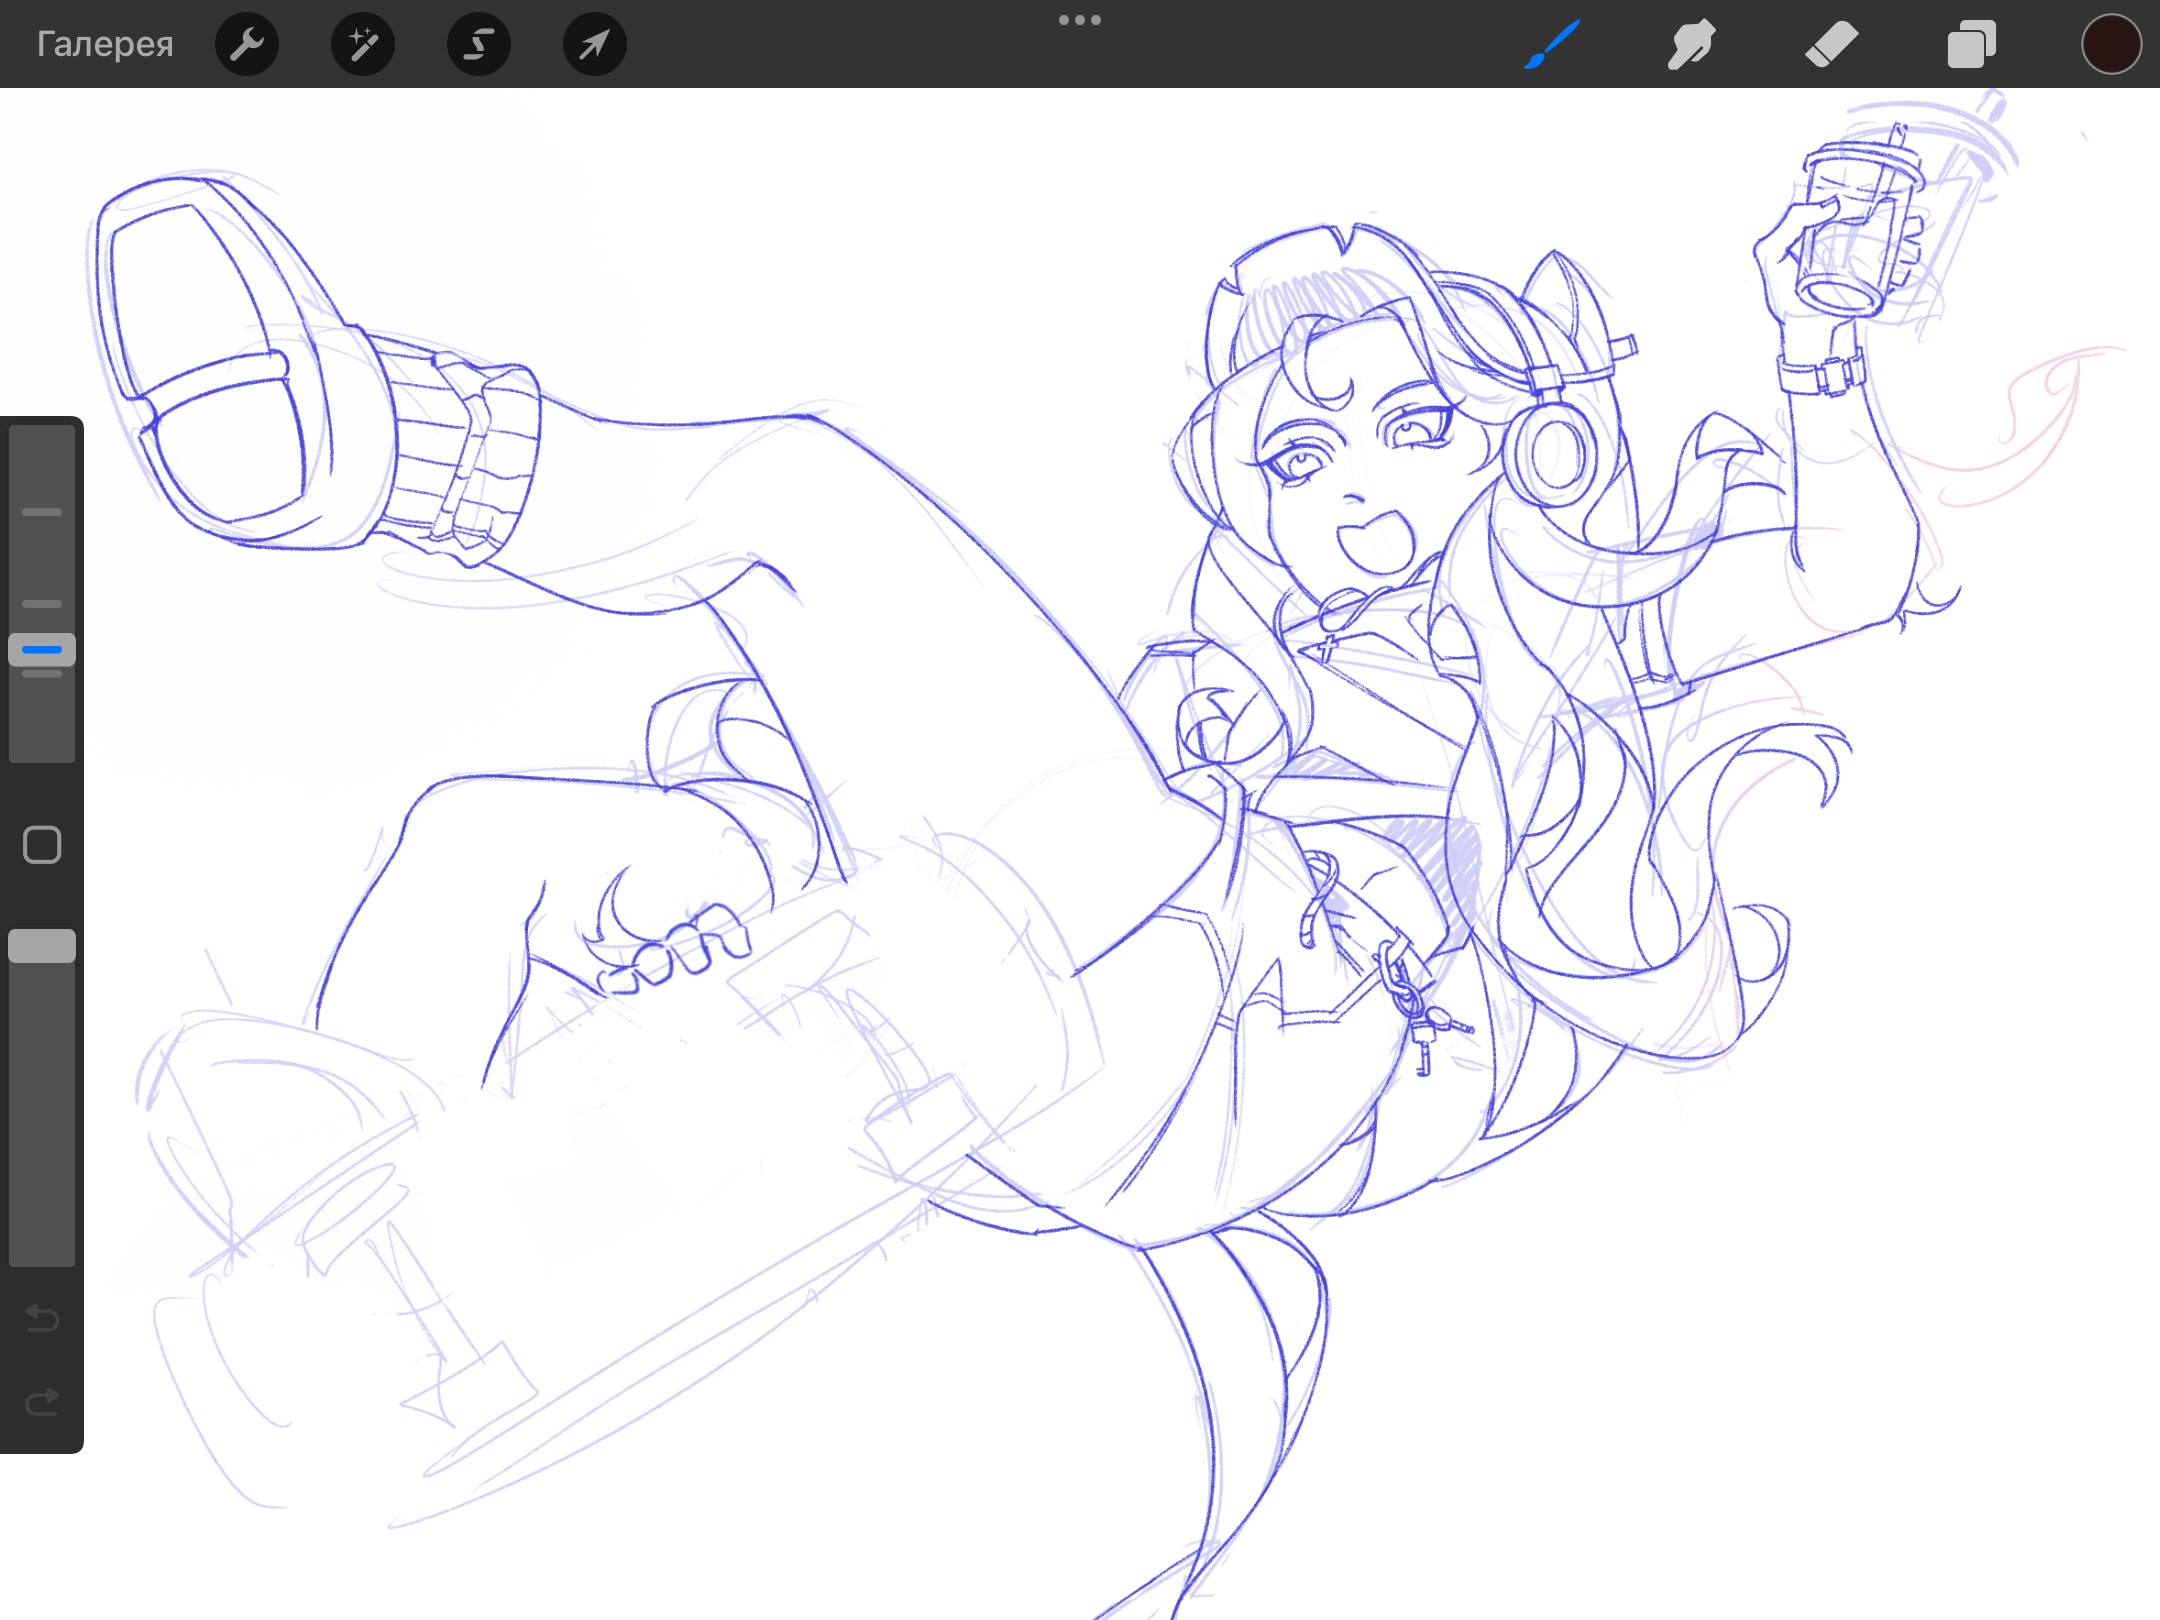Redo the last undone stroke

point(42,1402)
